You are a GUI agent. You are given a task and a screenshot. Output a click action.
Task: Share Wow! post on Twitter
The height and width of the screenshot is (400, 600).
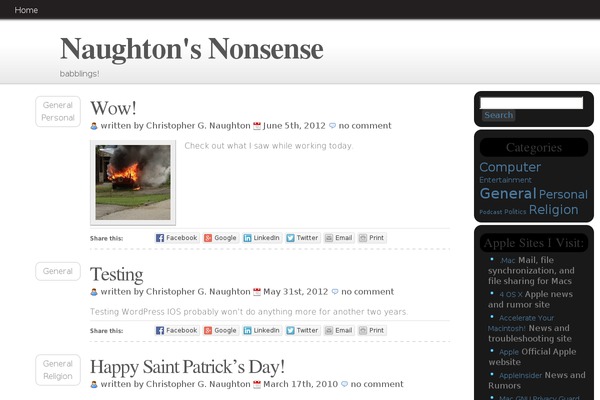pos(302,238)
